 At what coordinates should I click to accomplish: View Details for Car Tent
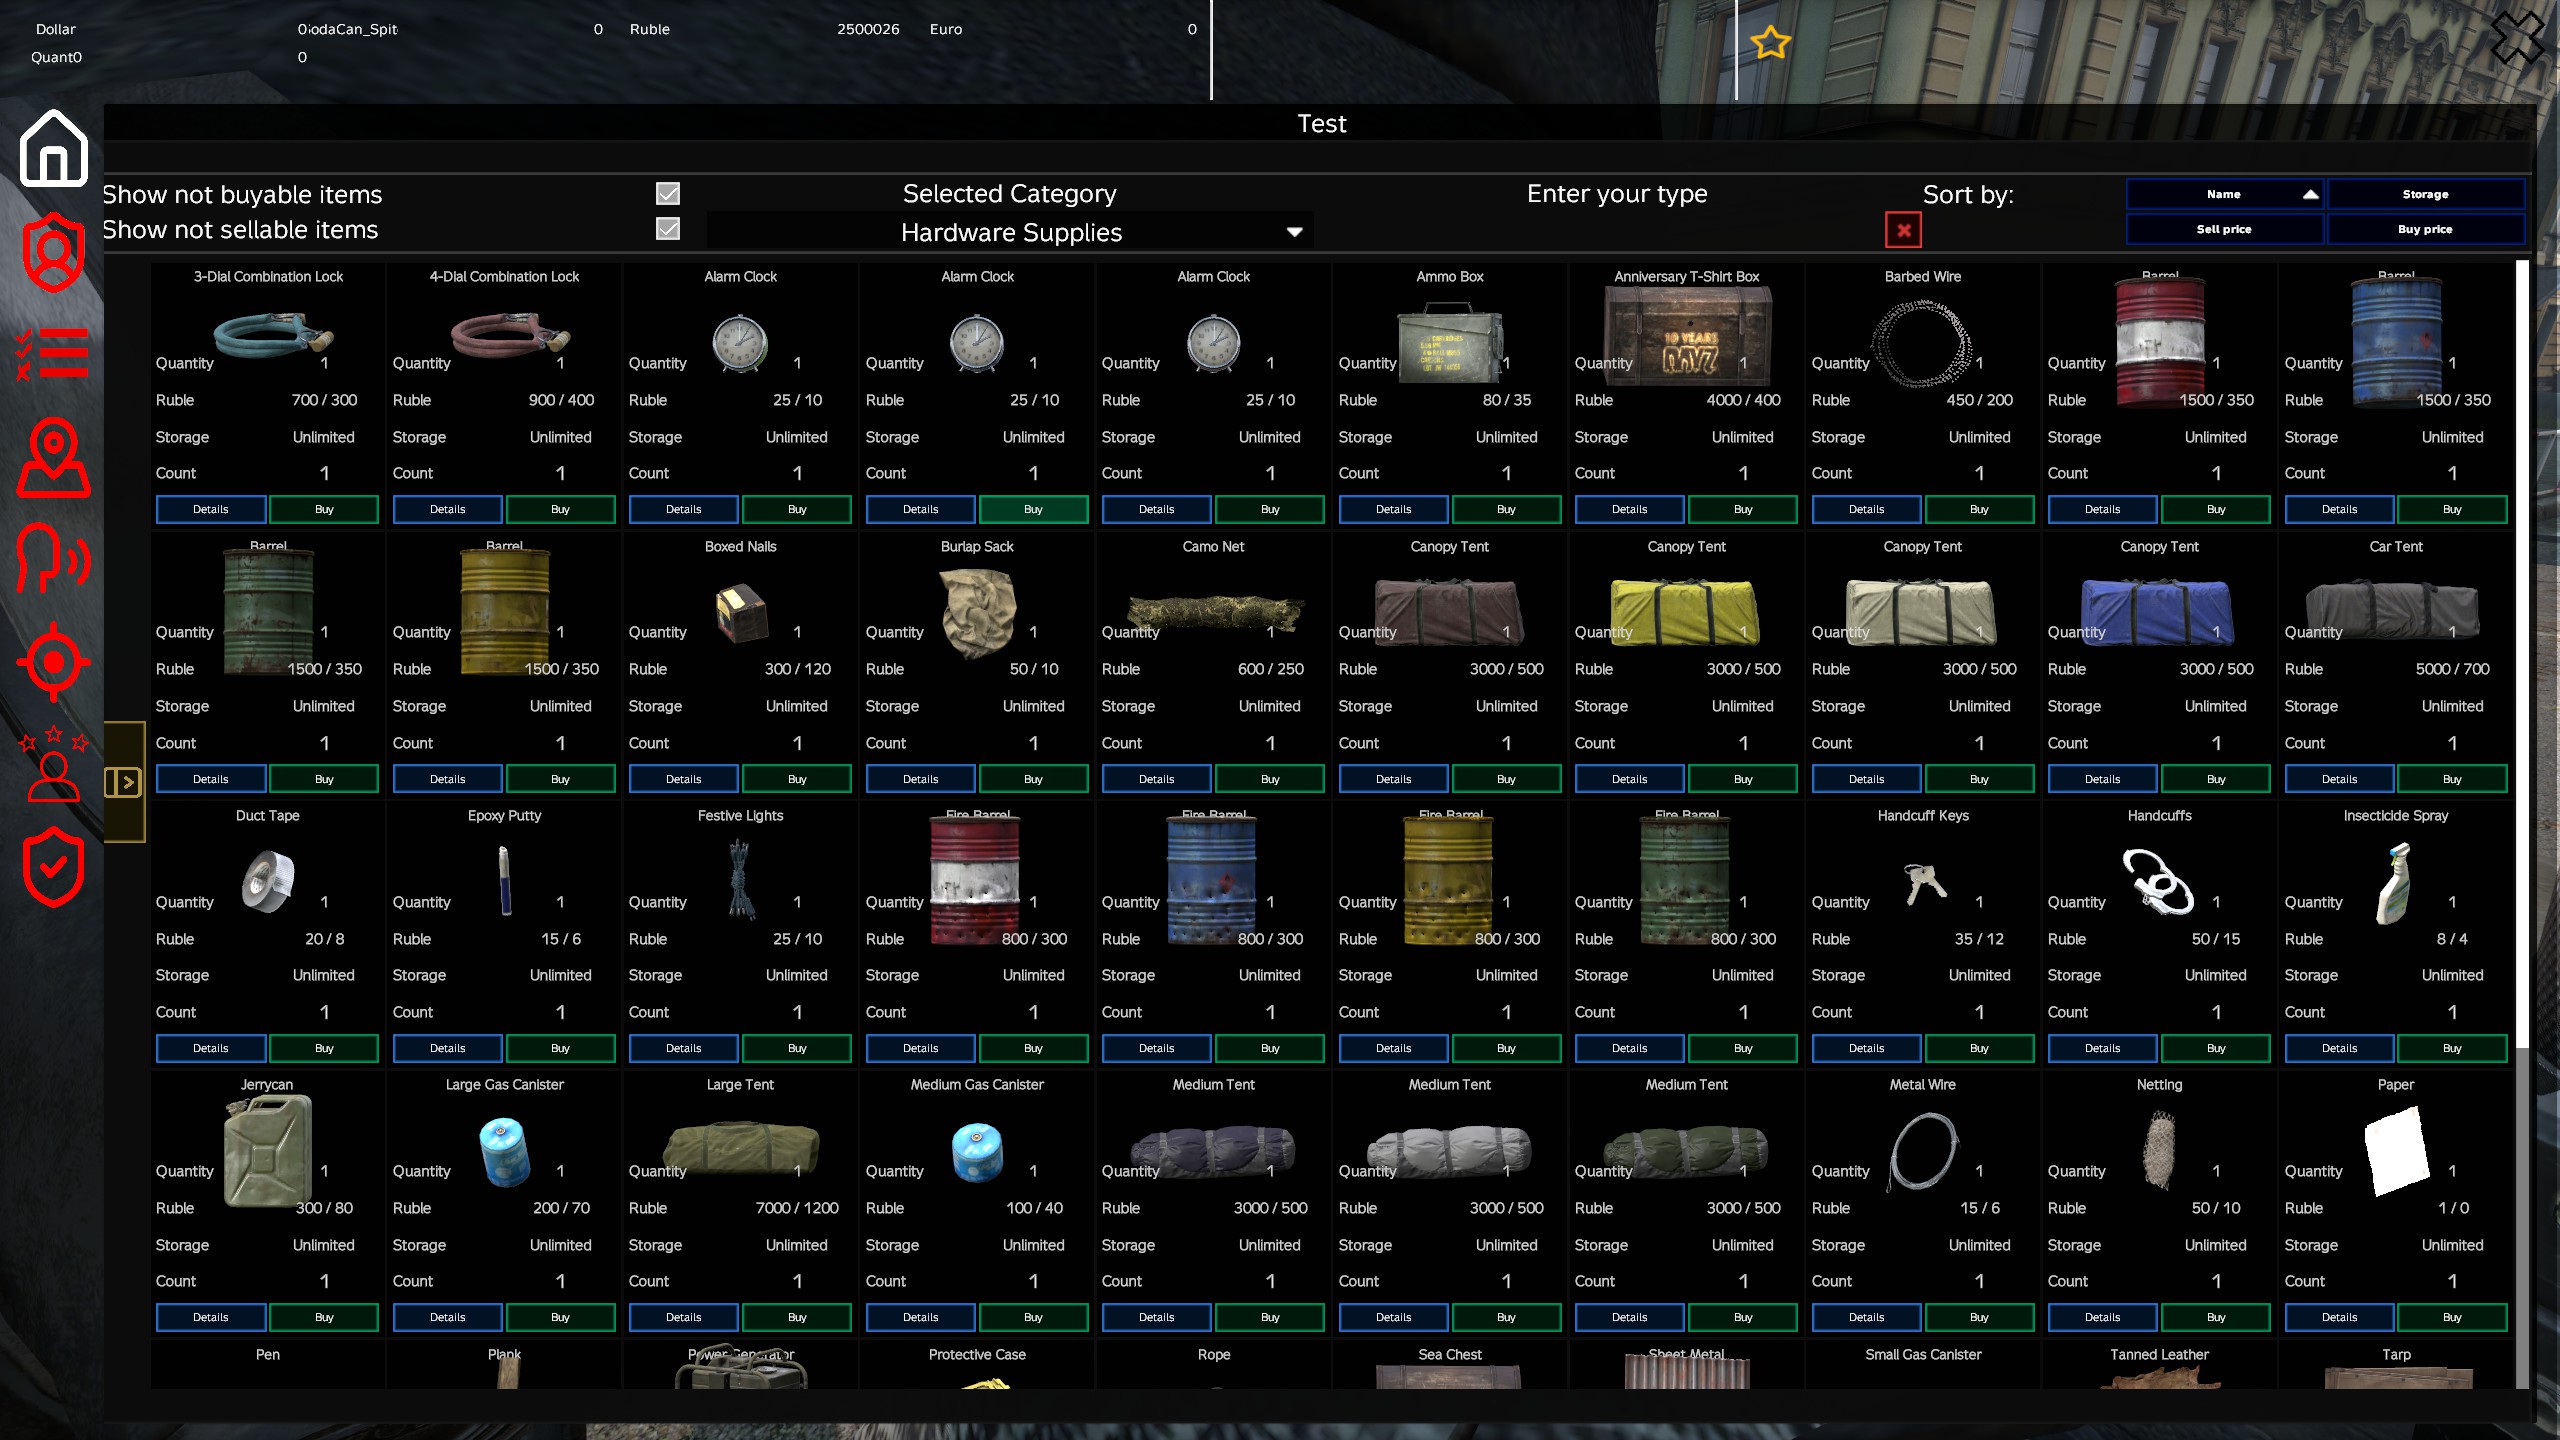(x=2339, y=779)
